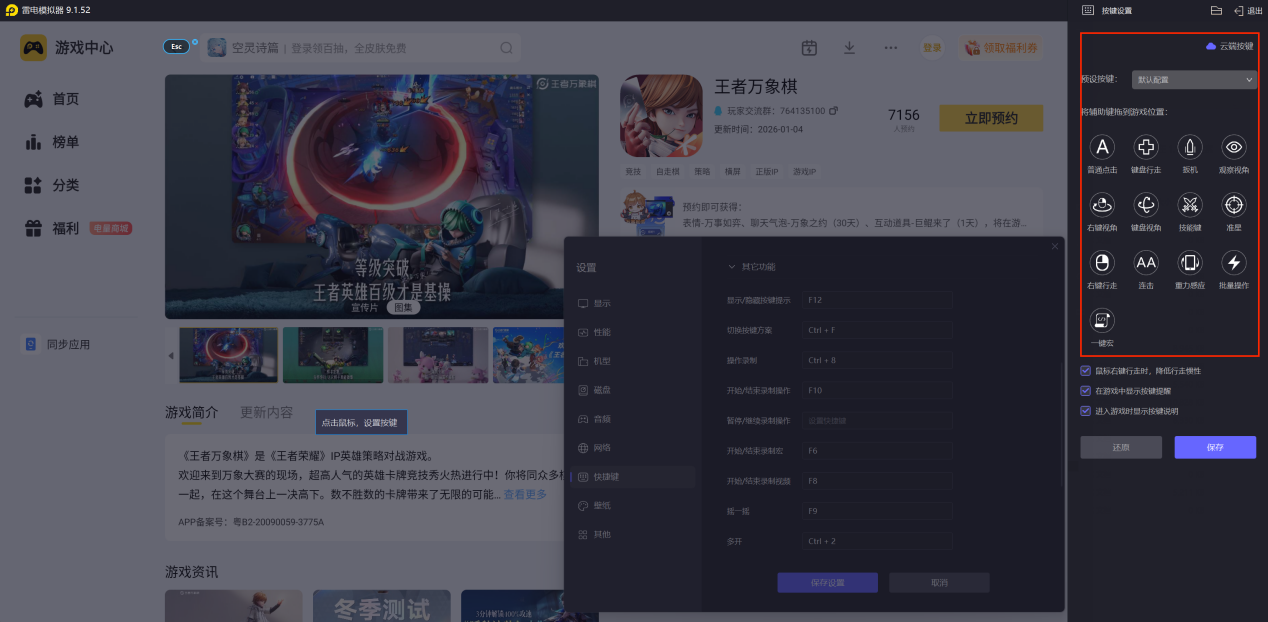The image size is (1268, 622).
Task: Open the three-dots more menu in Game Center
Action: [890, 48]
